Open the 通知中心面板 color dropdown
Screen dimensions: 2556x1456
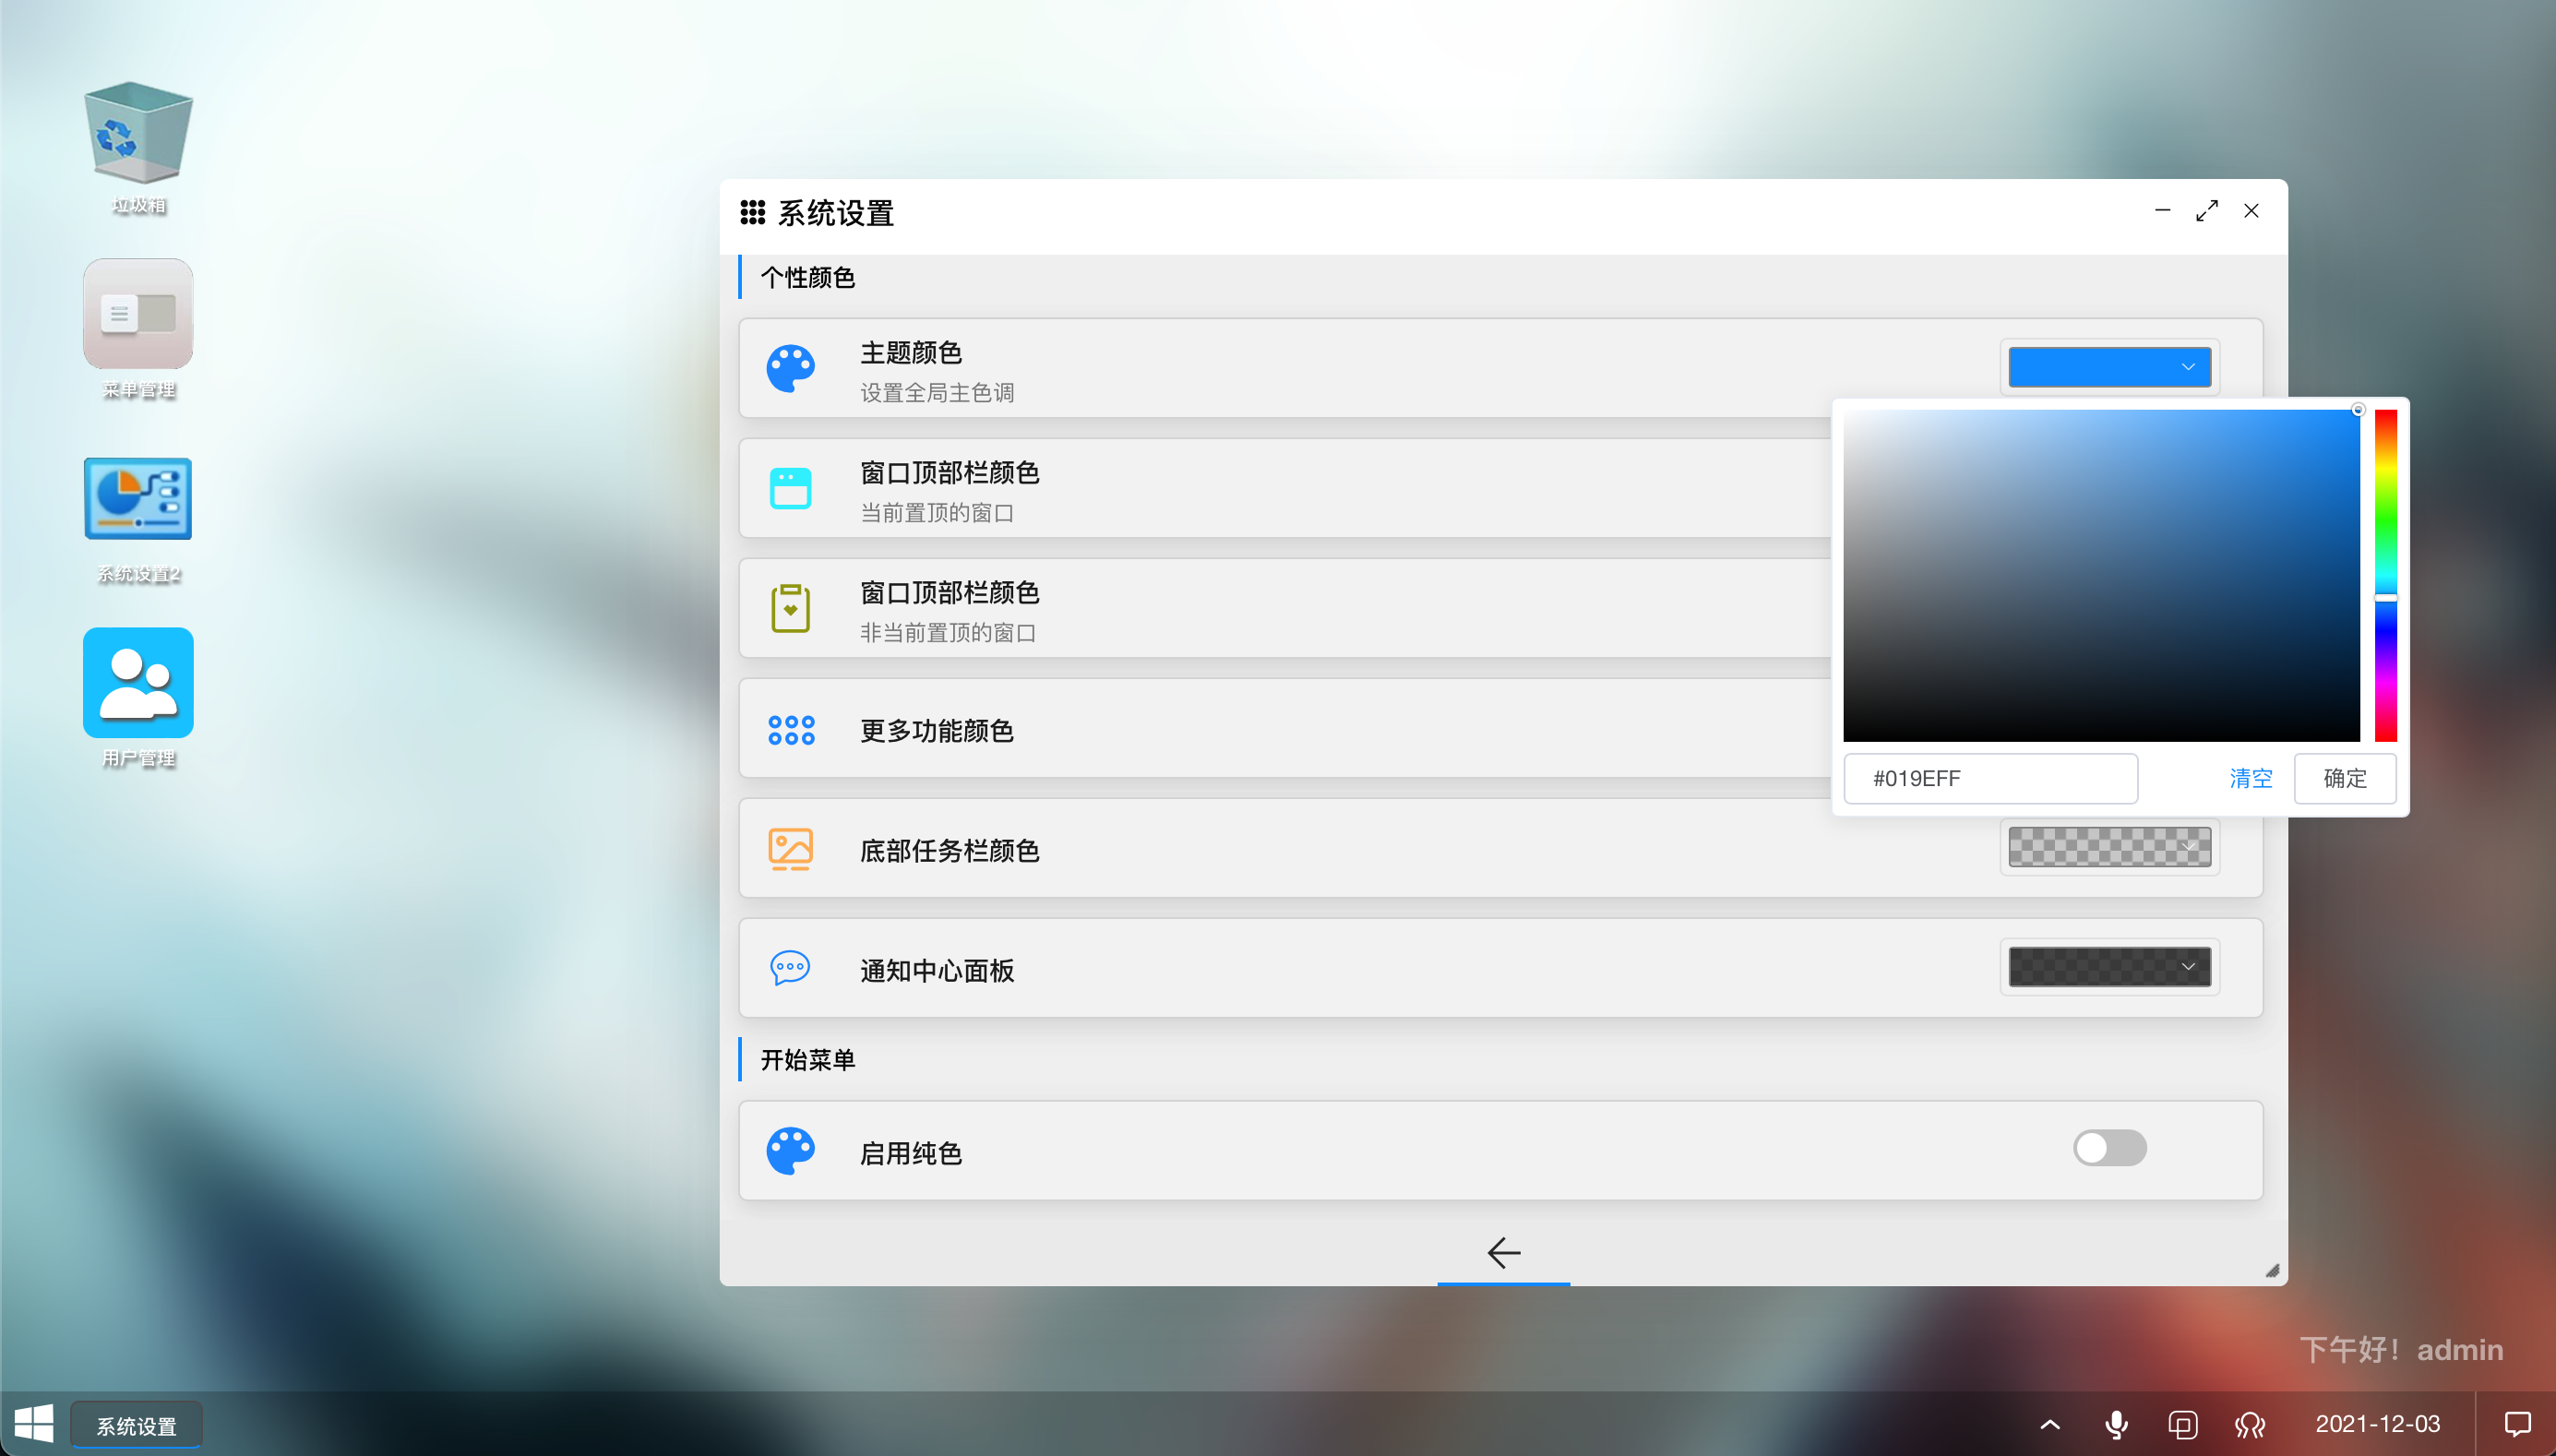point(2109,967)
